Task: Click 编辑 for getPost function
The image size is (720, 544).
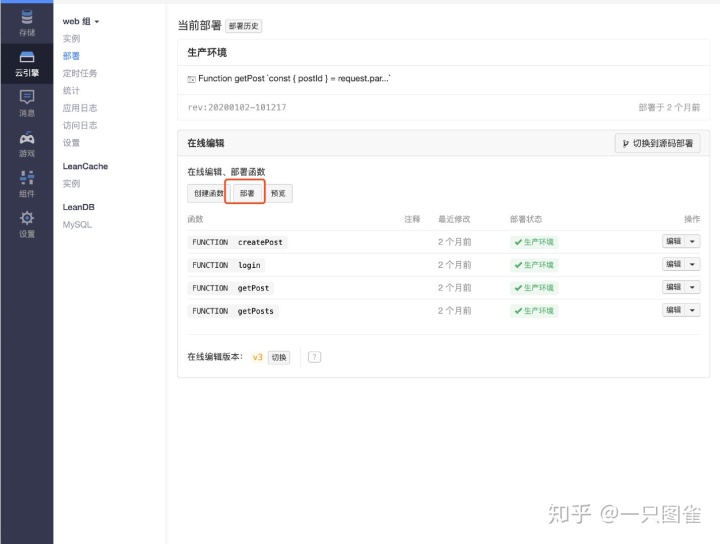Action: 674,287
